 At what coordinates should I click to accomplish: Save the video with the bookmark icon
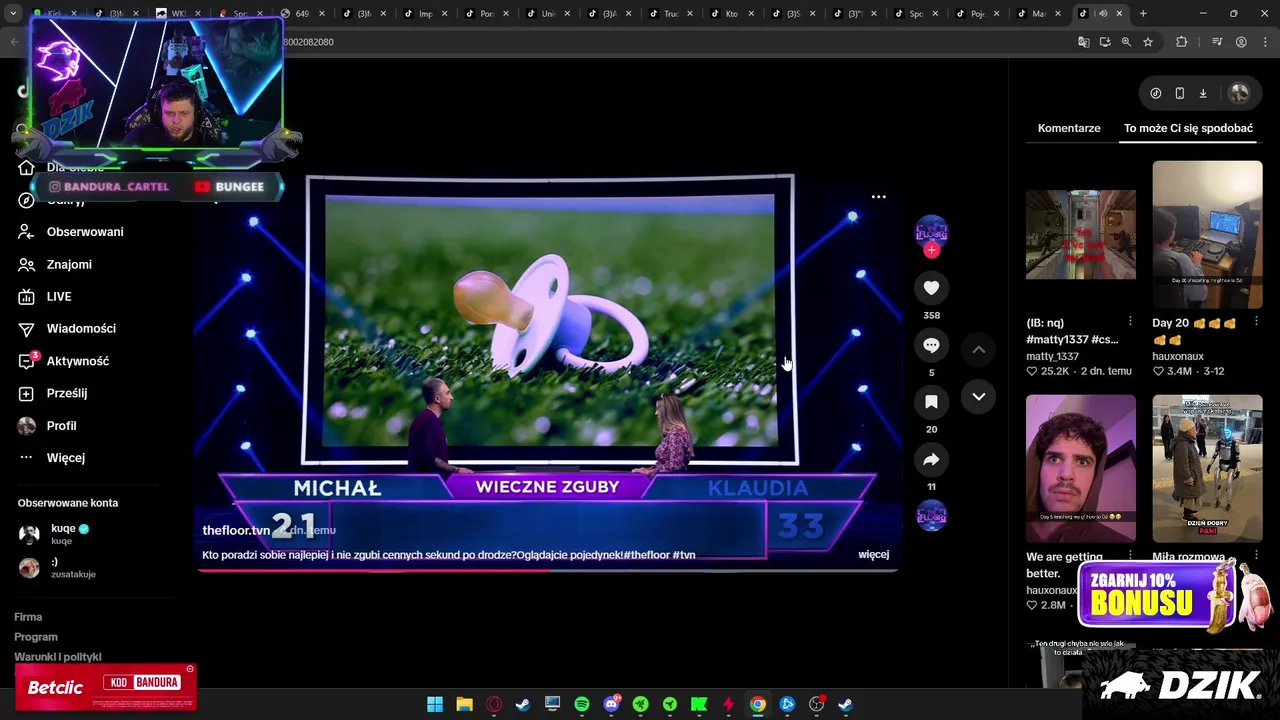(x=931, y=402)
